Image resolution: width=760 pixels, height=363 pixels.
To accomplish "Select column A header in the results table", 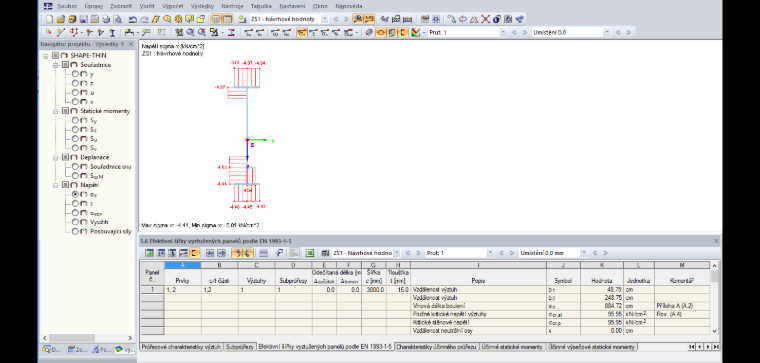I will pos(182,265).
